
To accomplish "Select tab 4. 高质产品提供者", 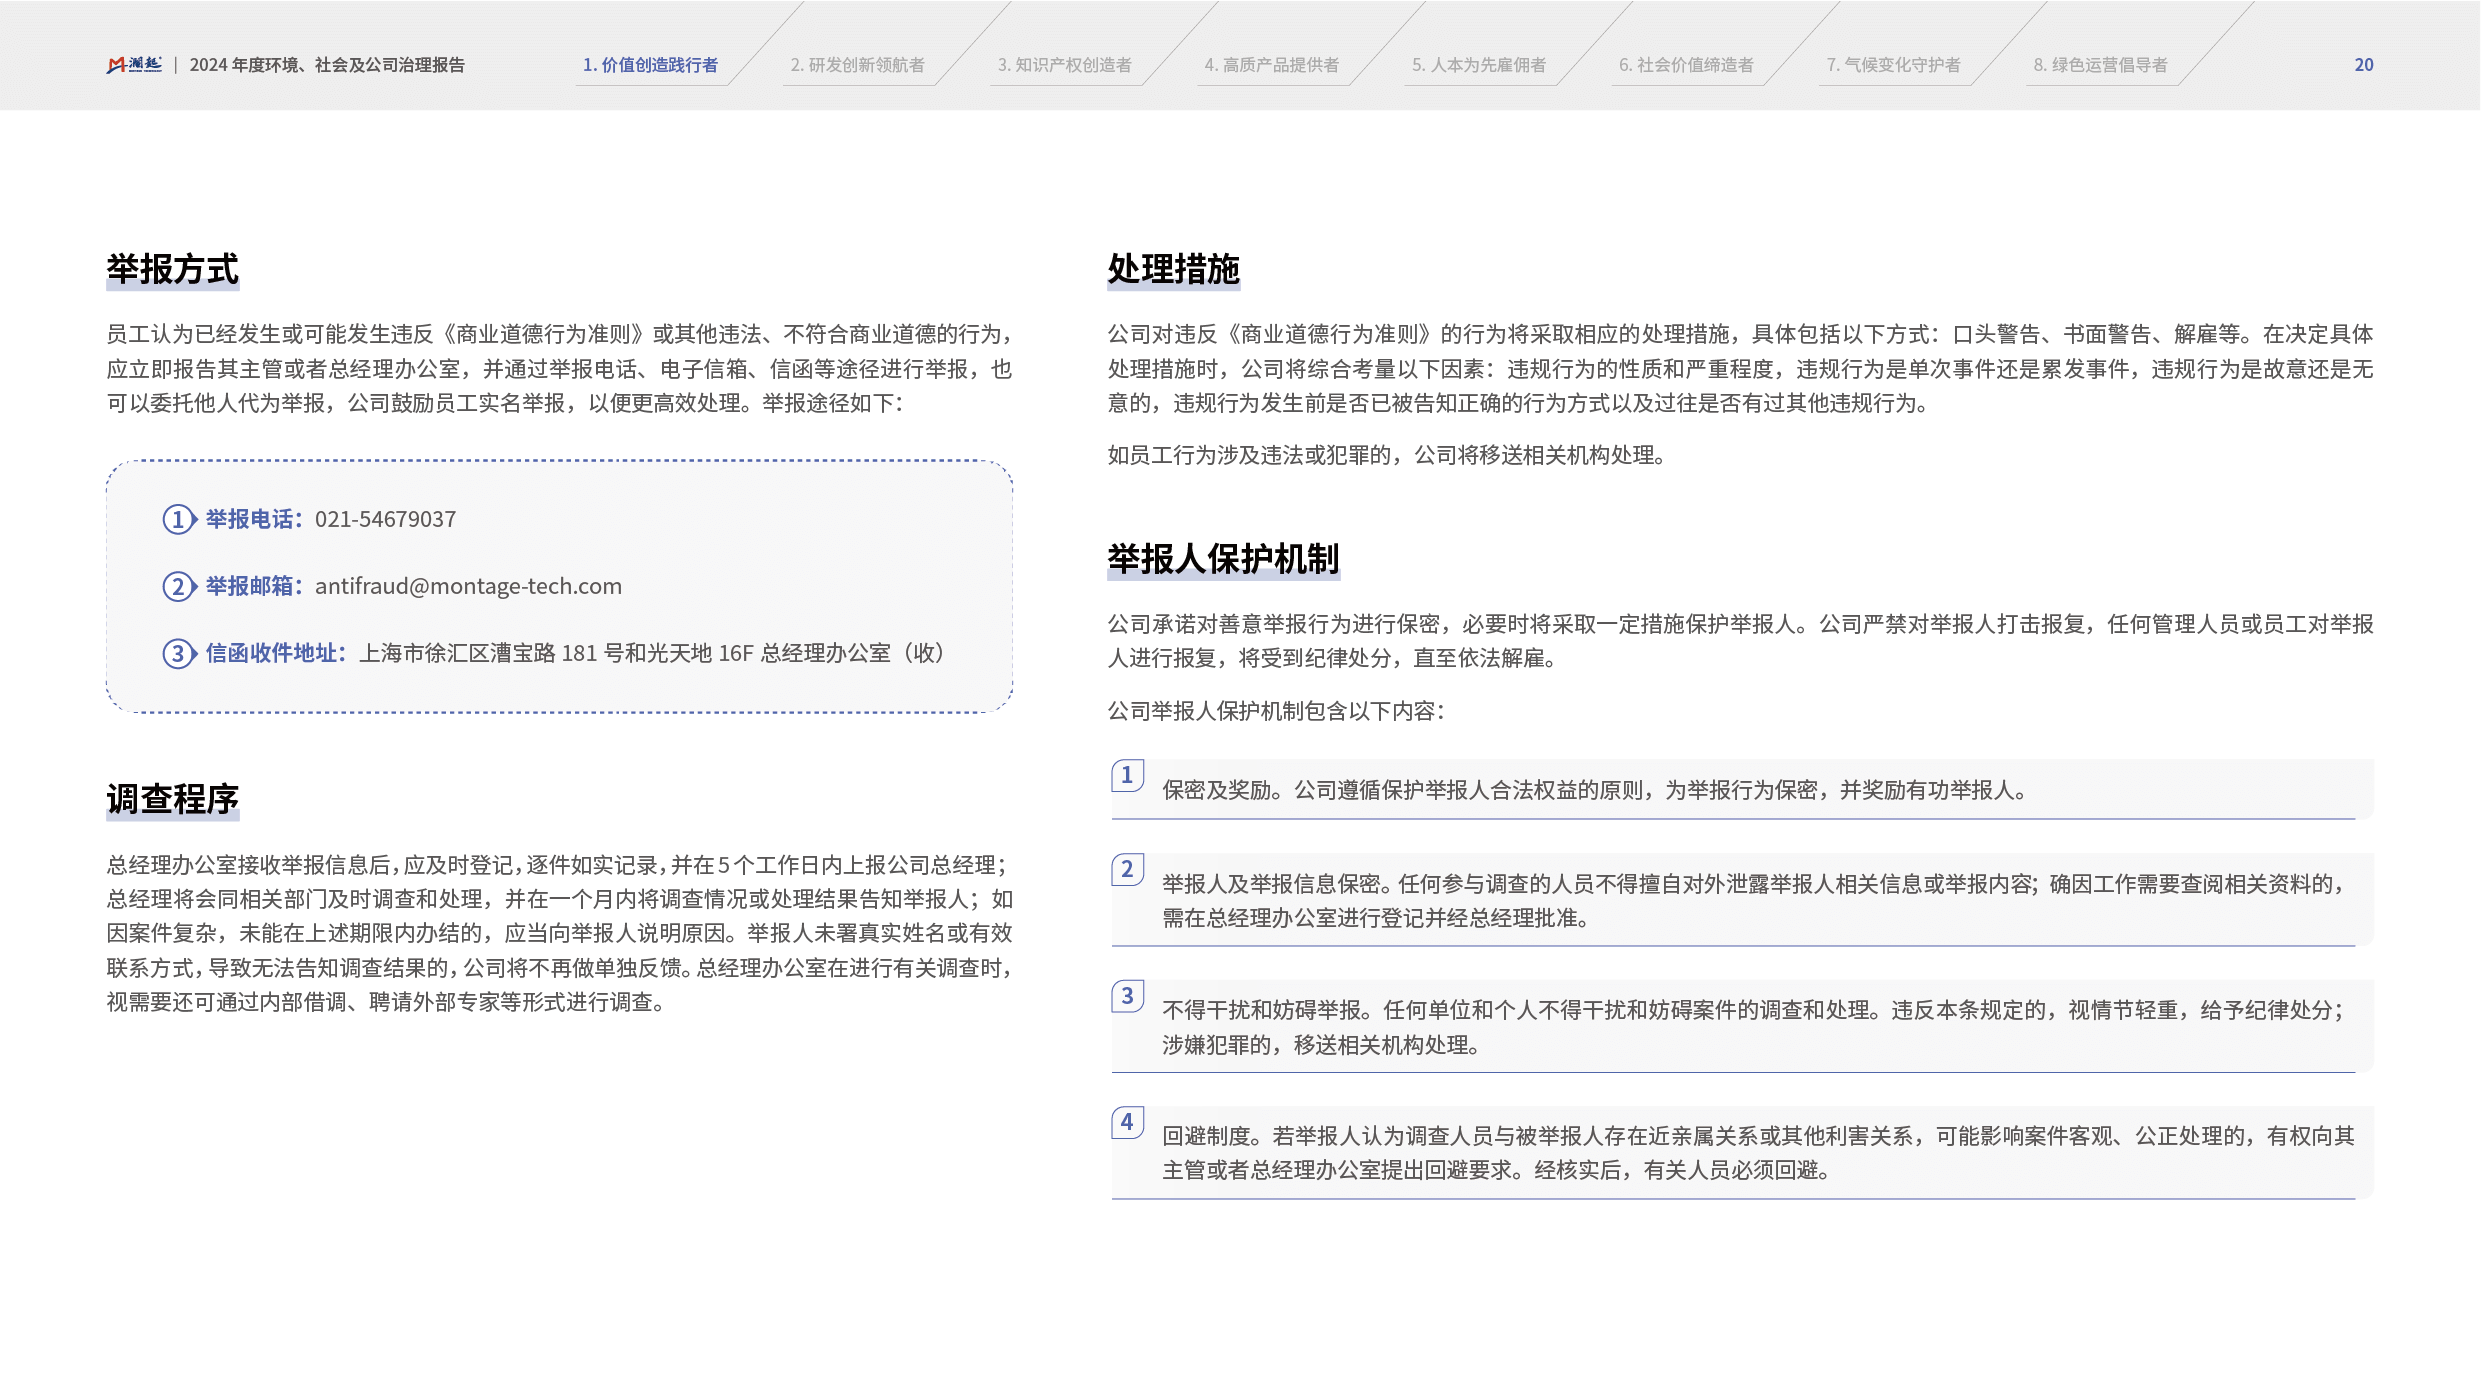I will [1271, 65].
